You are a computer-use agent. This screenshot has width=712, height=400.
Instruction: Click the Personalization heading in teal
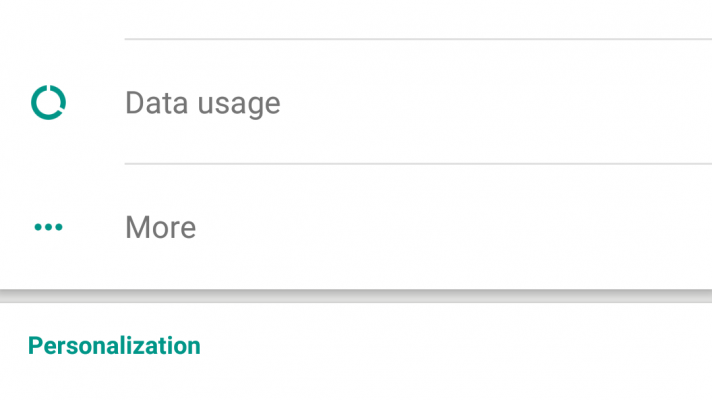(x=114, y=346)
